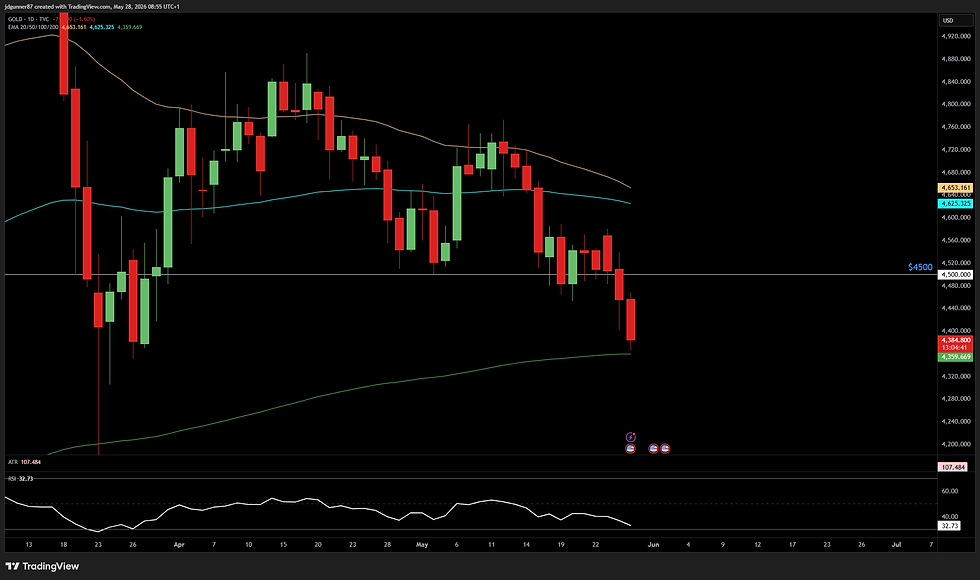Image resolution: width=980 pixels, height=580 pixels.
Task: Click the ATR indicator label
Action: tap(12, 462)
